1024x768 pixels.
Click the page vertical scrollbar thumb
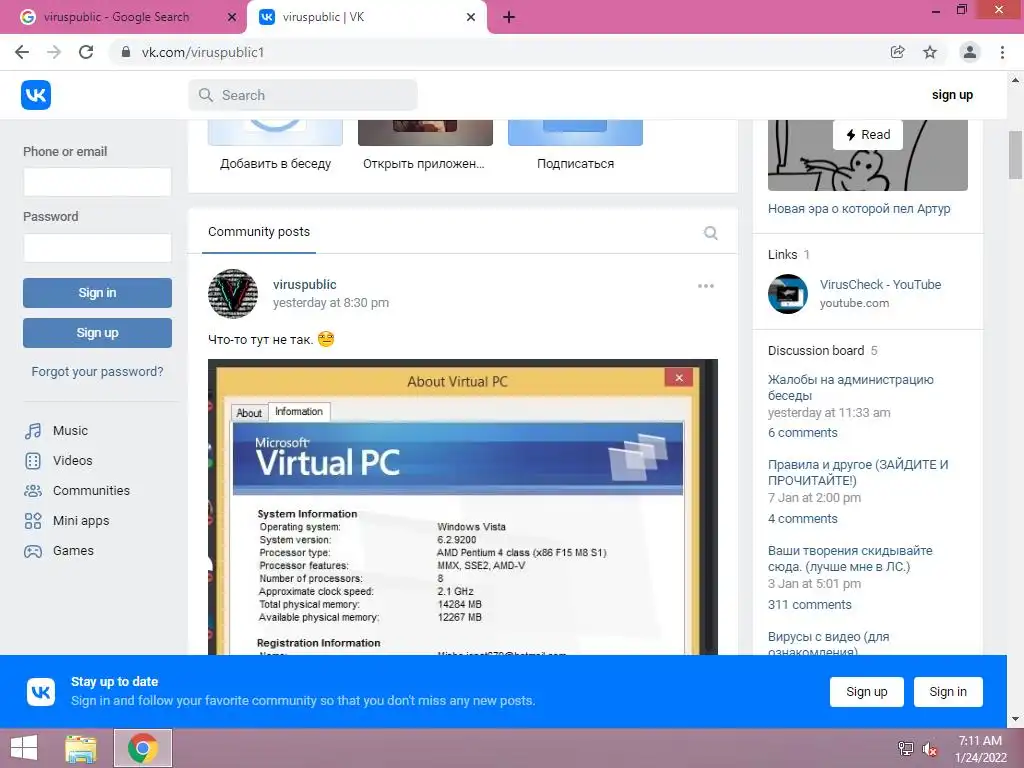(x=1015, y=155)
